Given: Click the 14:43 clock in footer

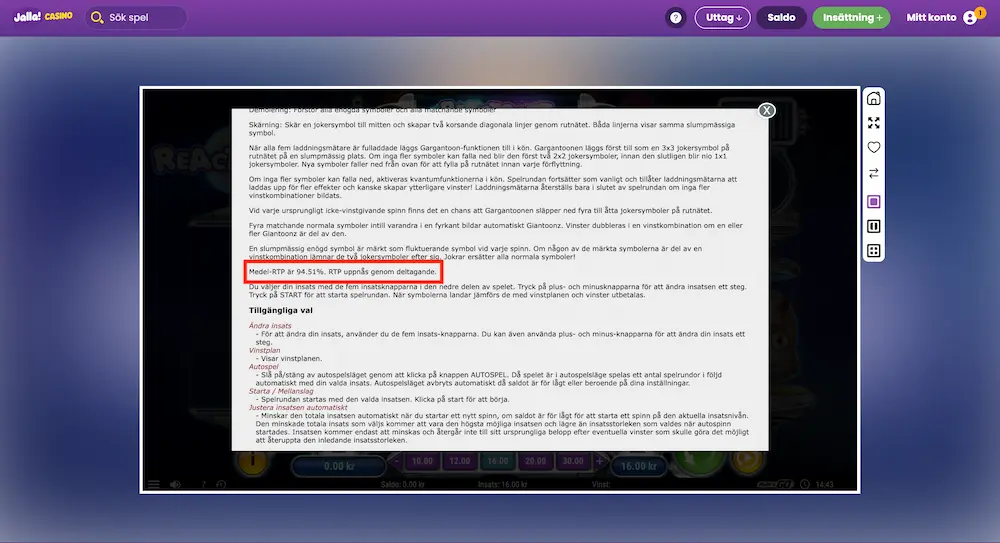Looking at the screenshot, I should tap(824, 485).
